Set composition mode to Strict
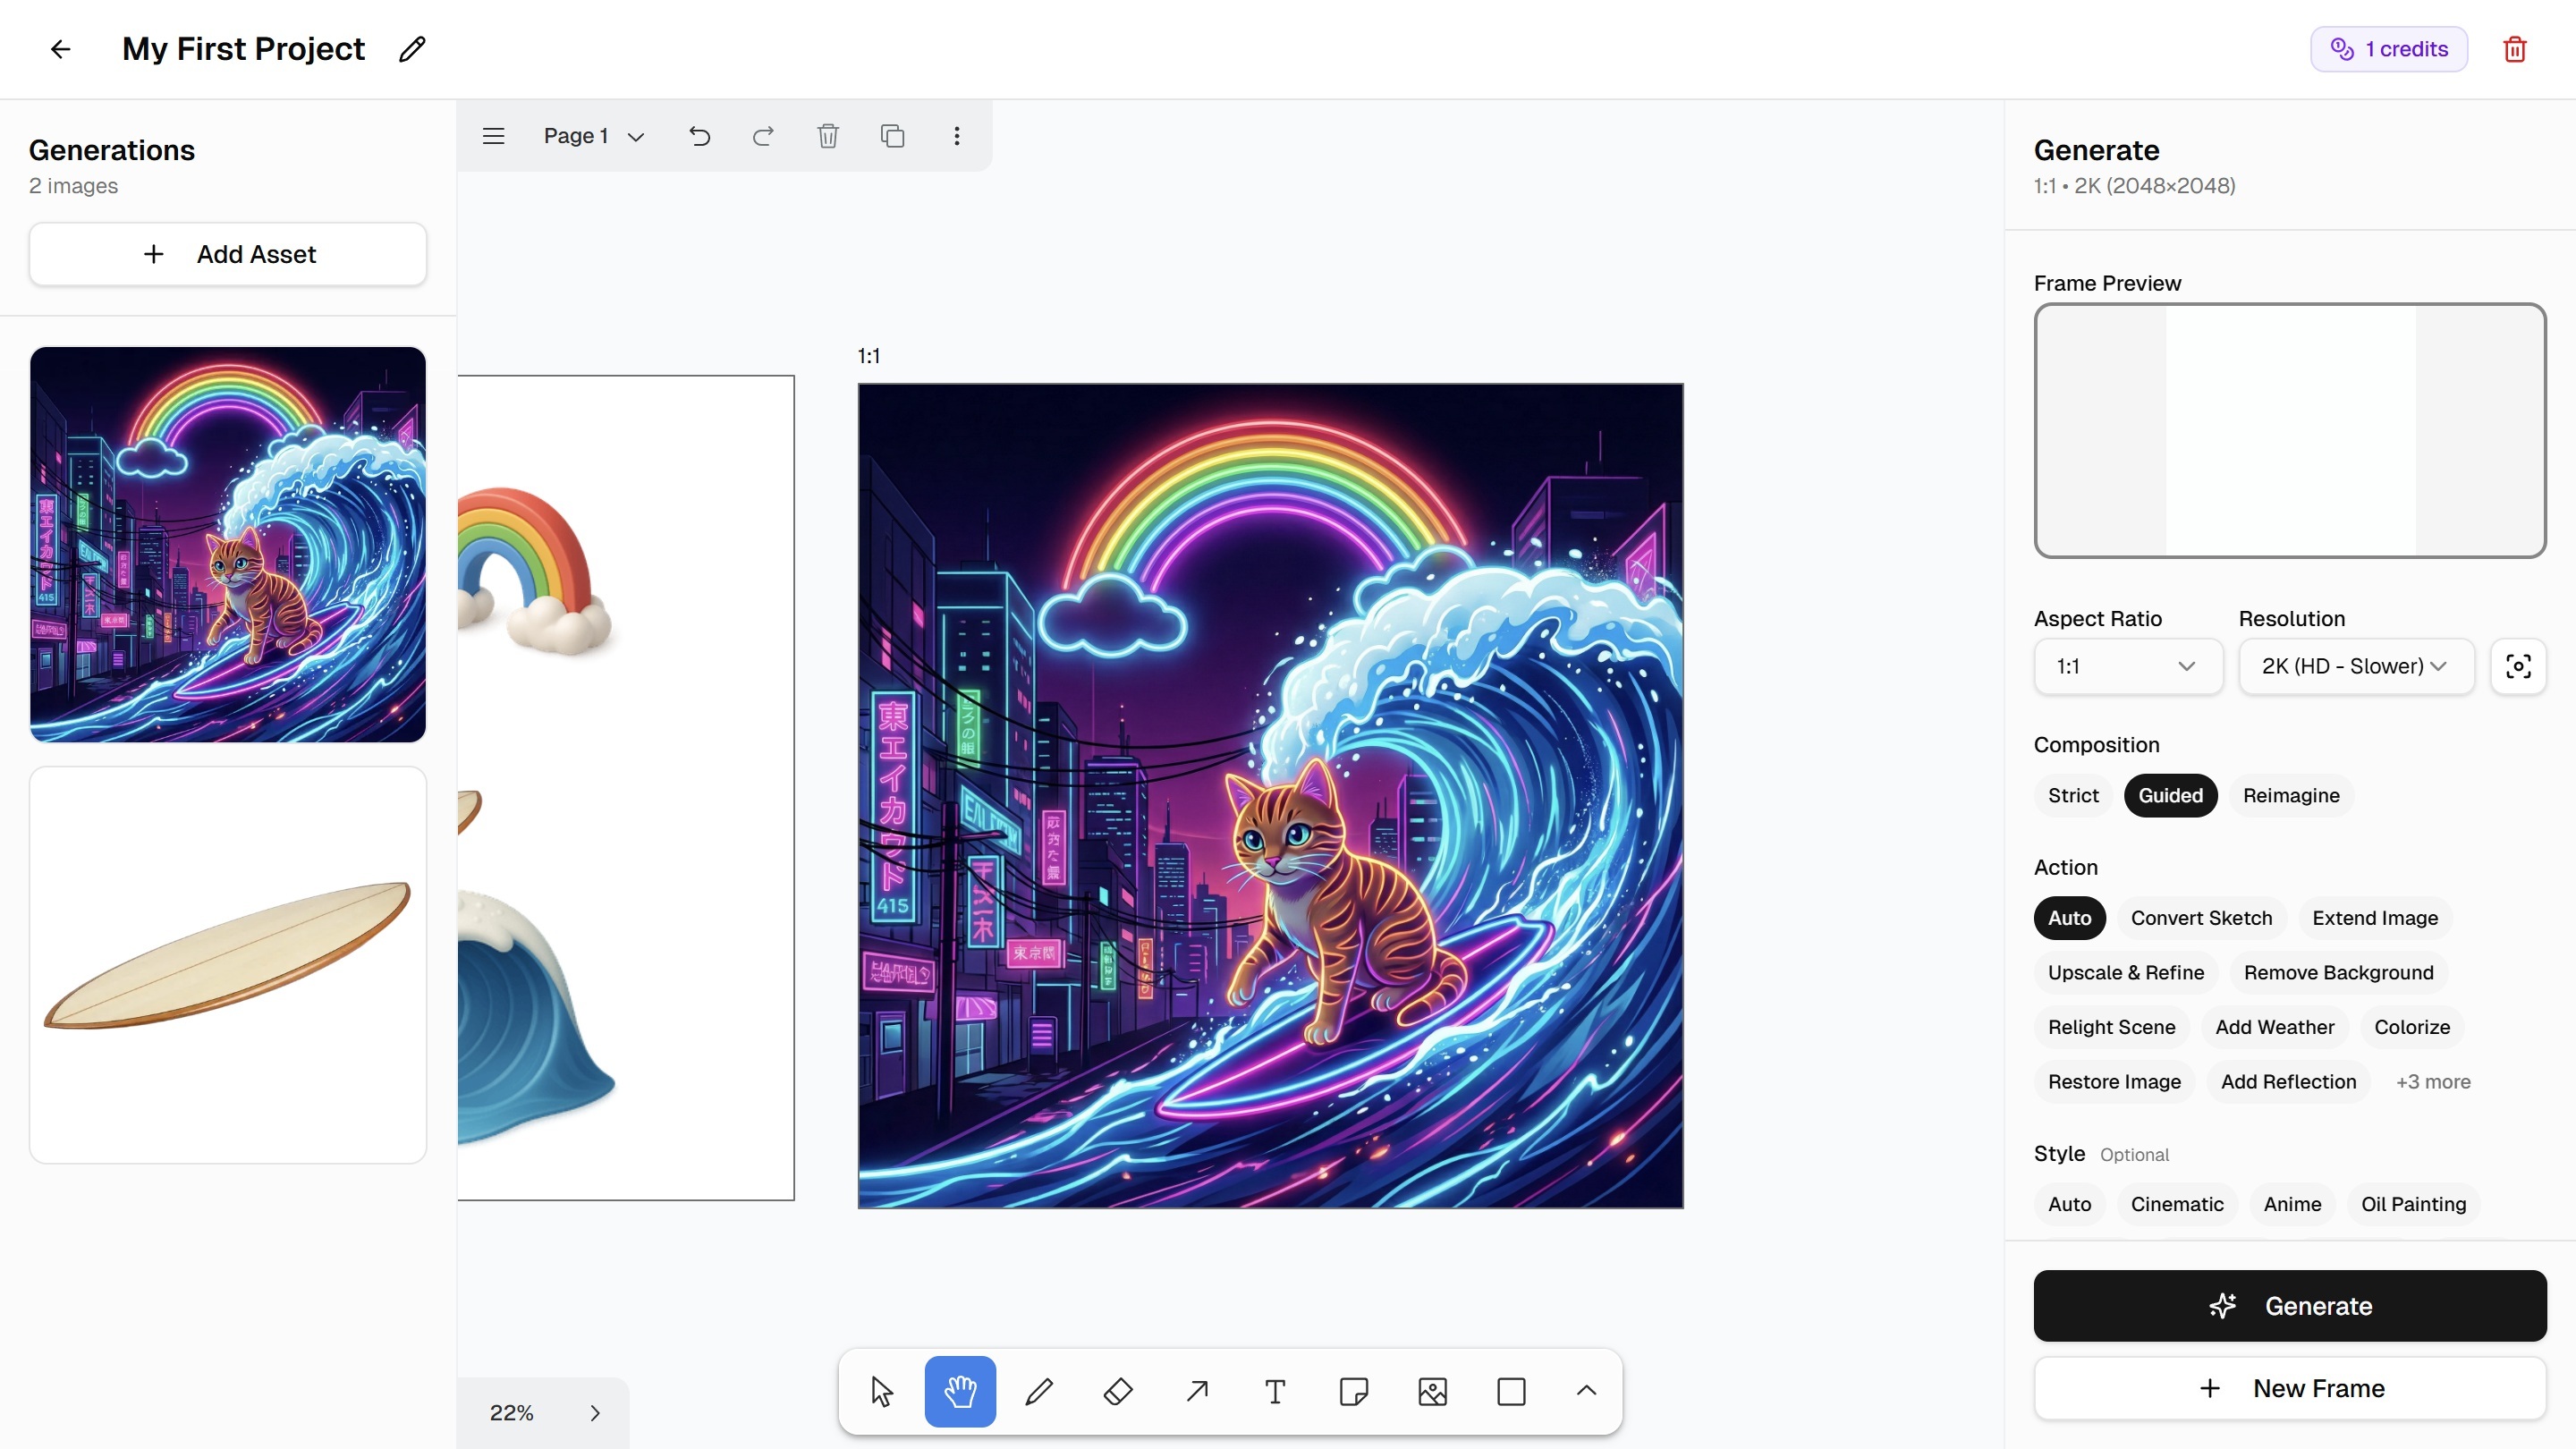The height and width of the screenshot is (1449, 2576). click(2072, 795)
